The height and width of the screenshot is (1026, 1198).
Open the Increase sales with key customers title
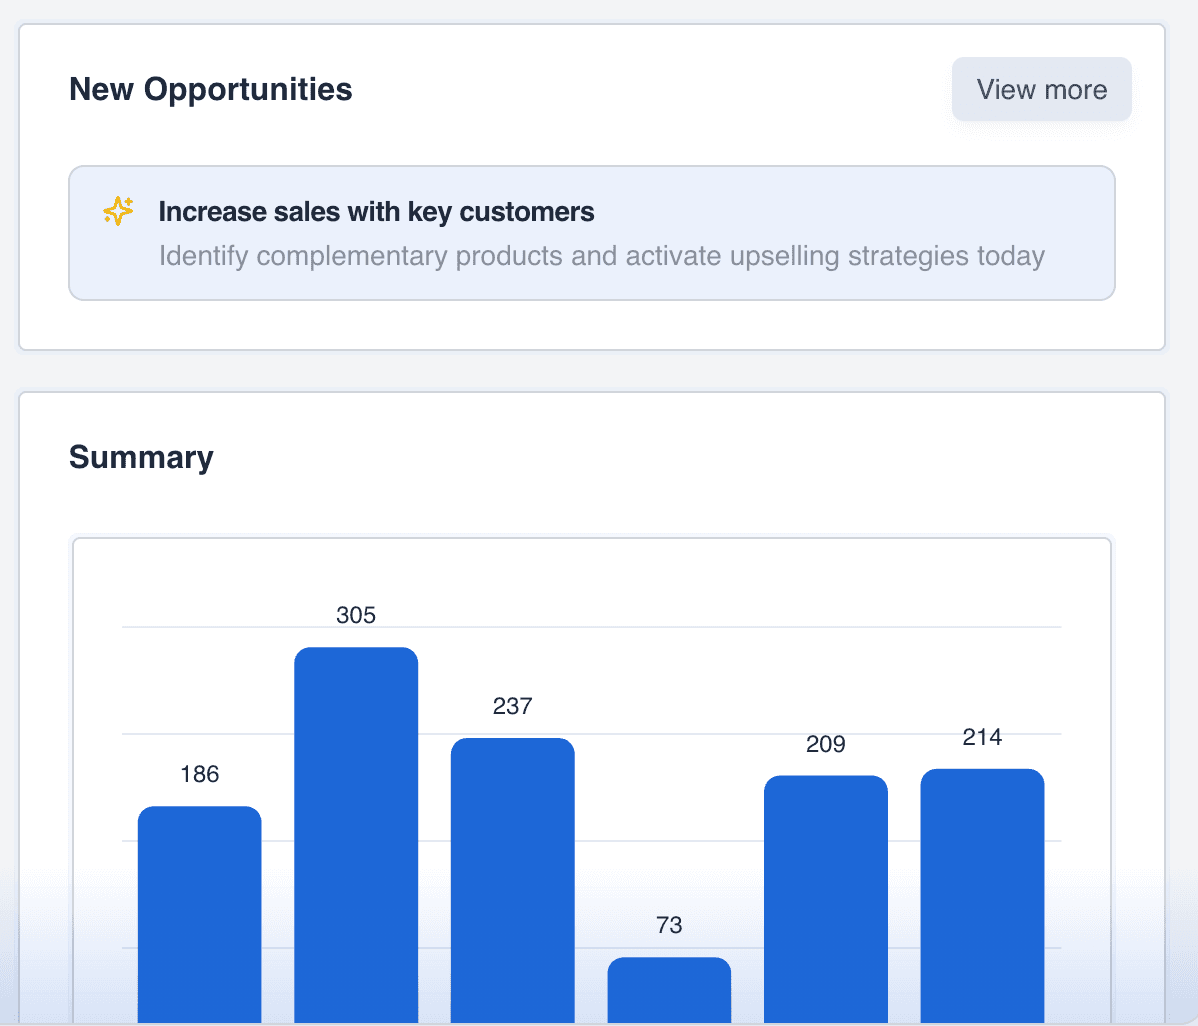tap(376, 212)
